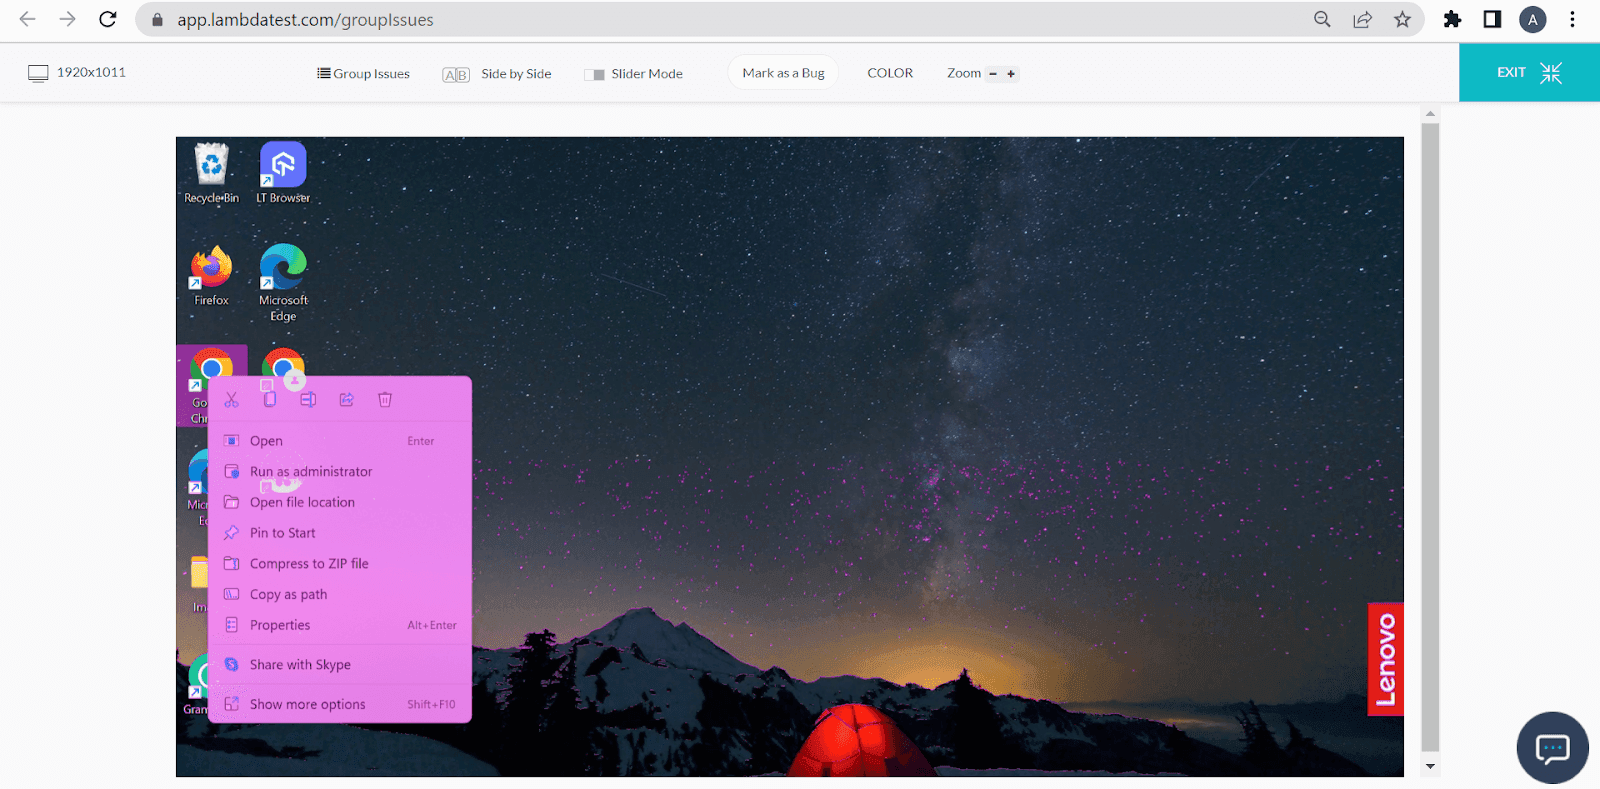Reload the page
Image resolution: width=1600 pixels, height=789 pixels.
point(108,20)
